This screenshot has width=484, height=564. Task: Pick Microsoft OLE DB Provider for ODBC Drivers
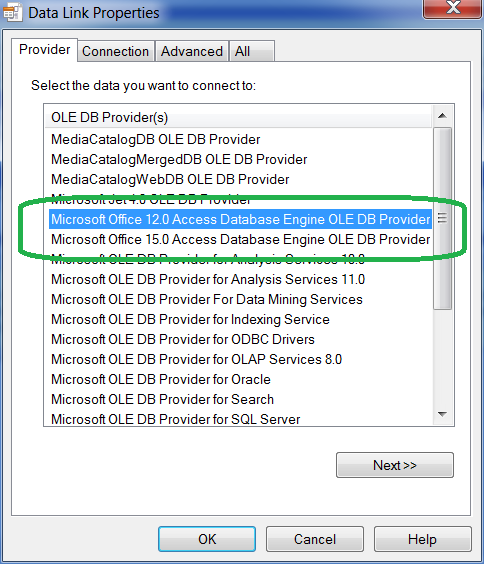(183, 340)
